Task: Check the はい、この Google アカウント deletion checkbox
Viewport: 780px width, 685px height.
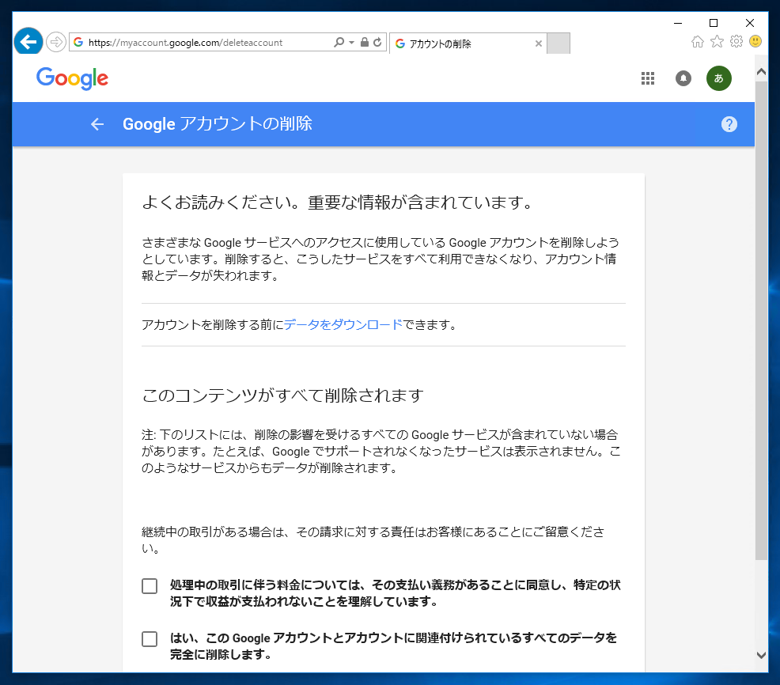Action: [149, 639]
